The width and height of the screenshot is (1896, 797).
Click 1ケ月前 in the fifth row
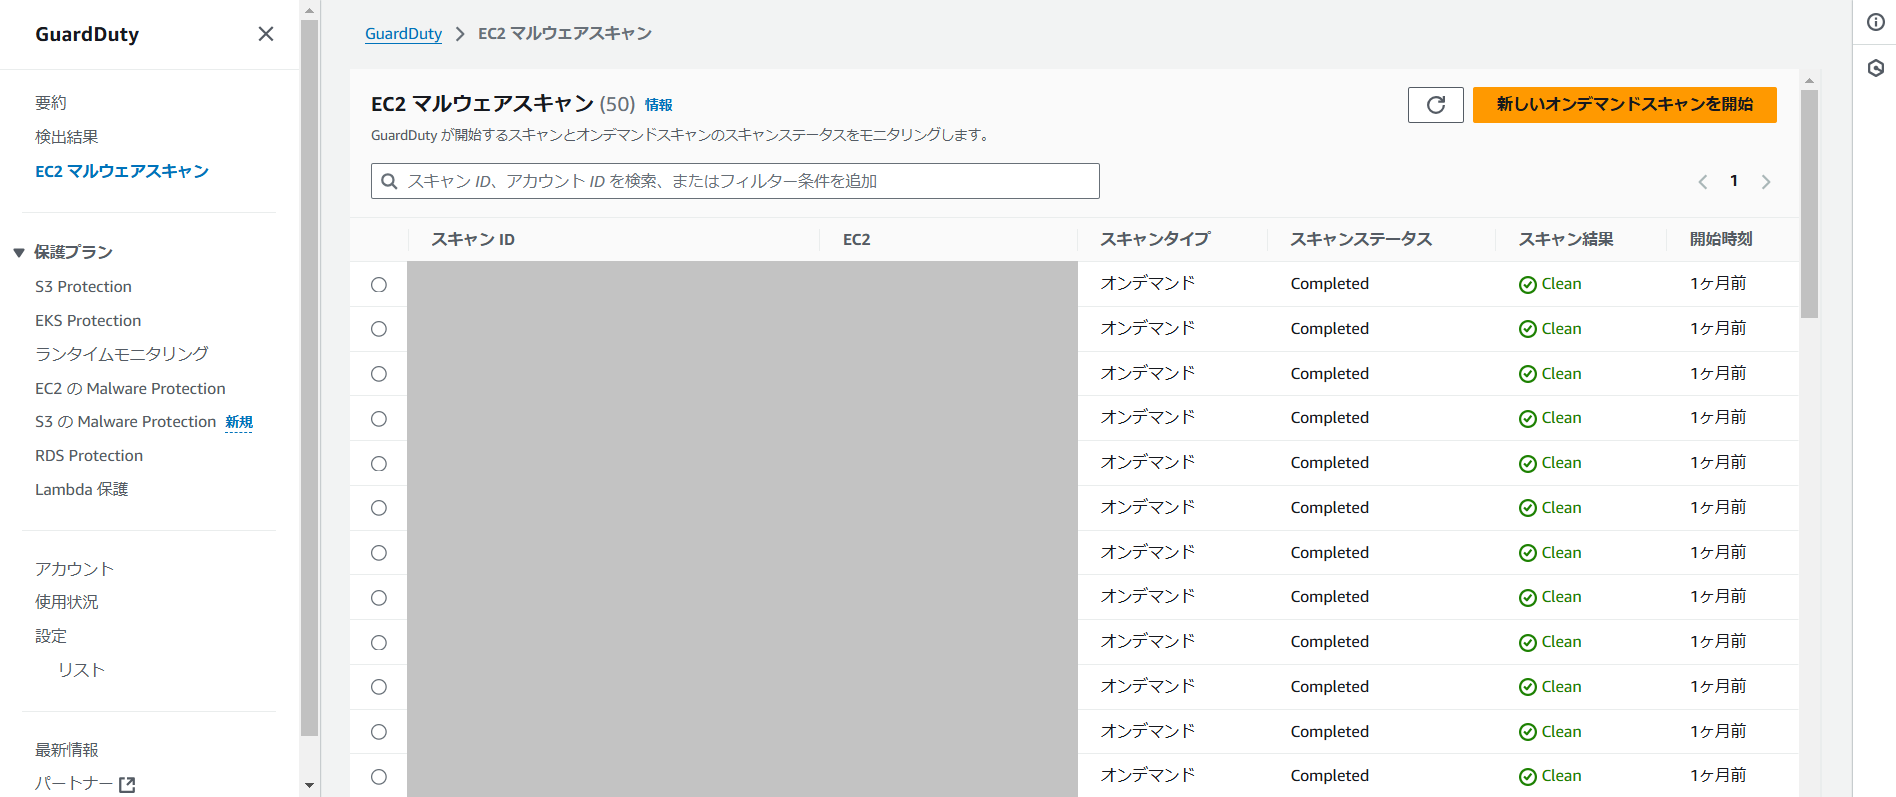pyautogui.click(x=1718, y=463)
